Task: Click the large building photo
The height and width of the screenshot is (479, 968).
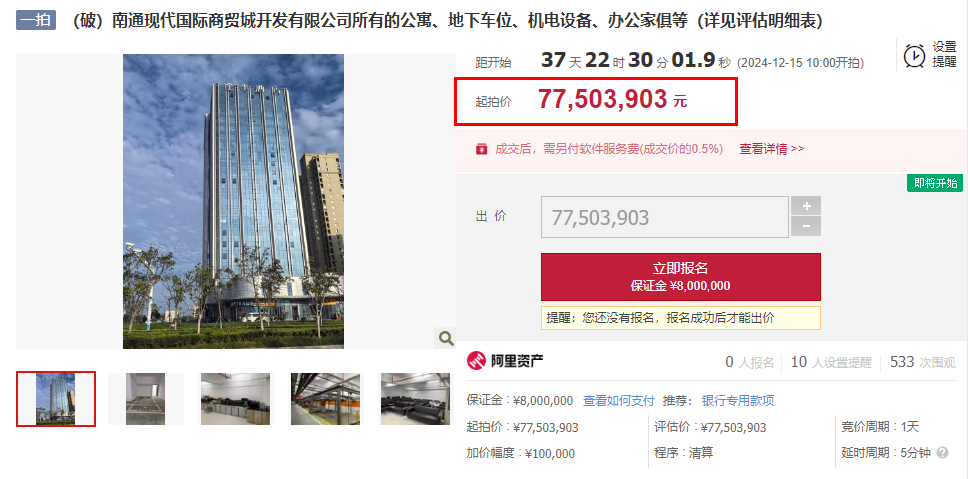Action: (233, 201)
